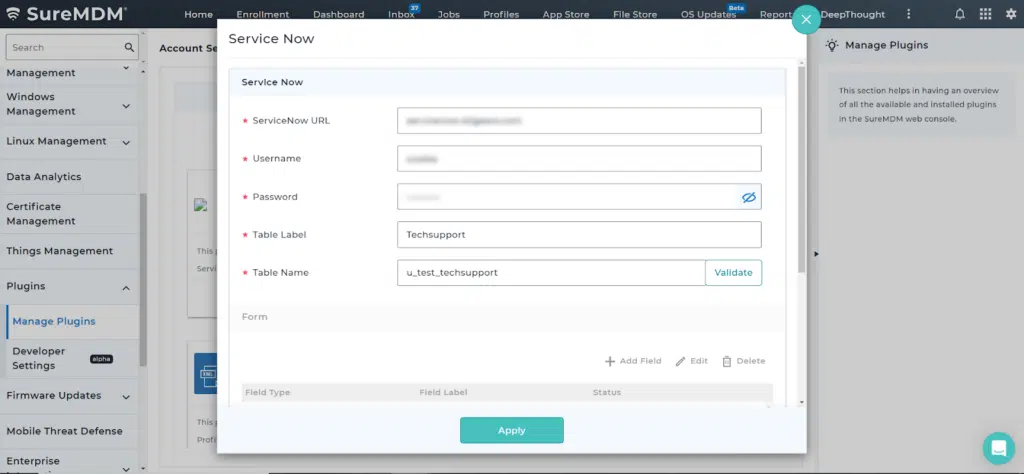
Task: Click Edit field option
Action: click(692, 361)
